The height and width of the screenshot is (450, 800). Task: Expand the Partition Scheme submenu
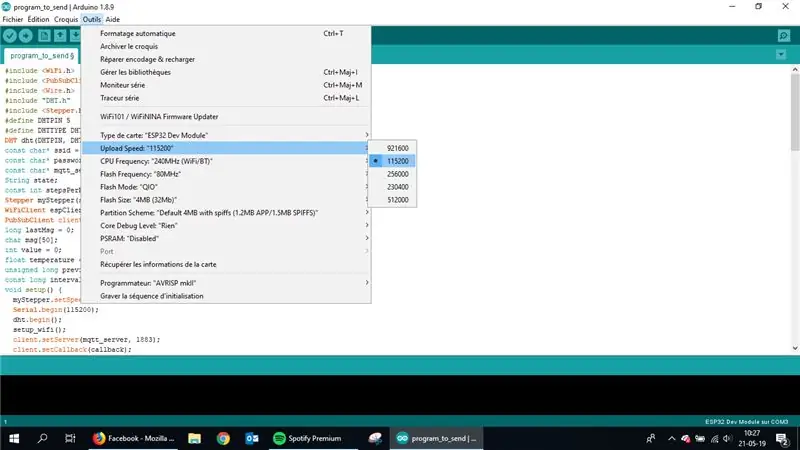(226, 212)
